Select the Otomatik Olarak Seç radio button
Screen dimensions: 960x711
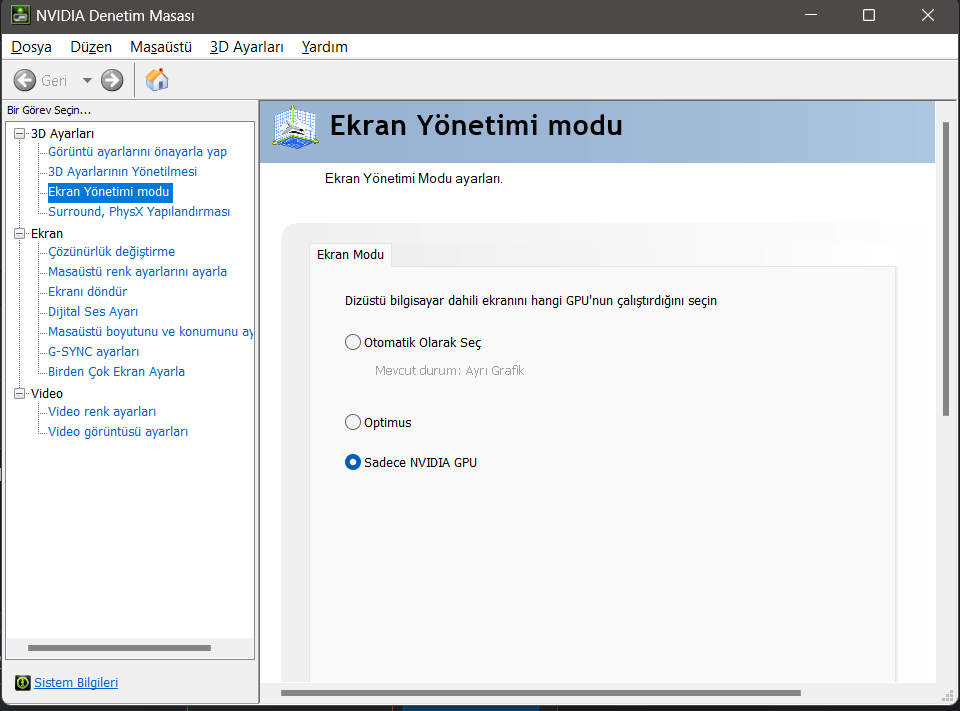pyautogui.click(x=352, y=342)
